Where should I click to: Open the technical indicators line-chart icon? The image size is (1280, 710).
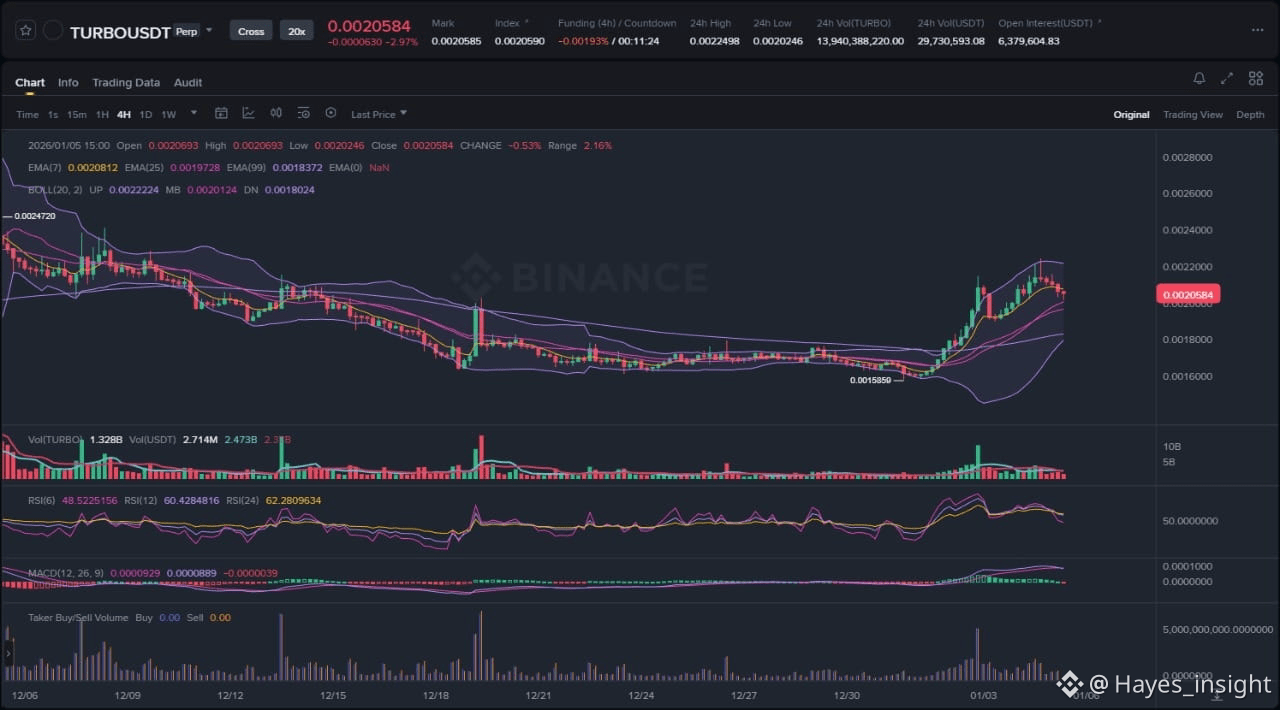click(x=248, y=114)
